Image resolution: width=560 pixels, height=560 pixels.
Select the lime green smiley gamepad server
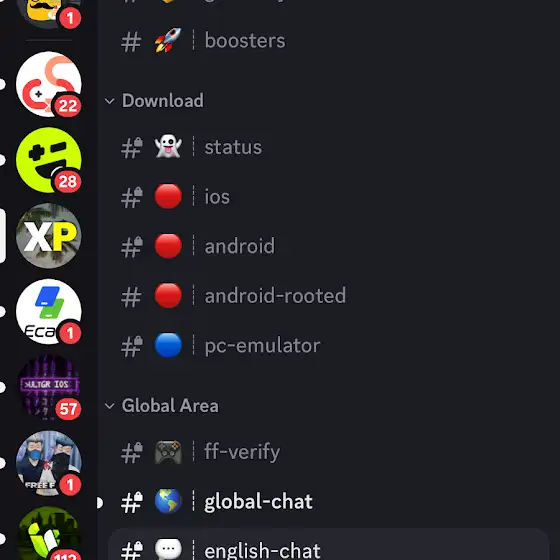click(x=49, y=160)
